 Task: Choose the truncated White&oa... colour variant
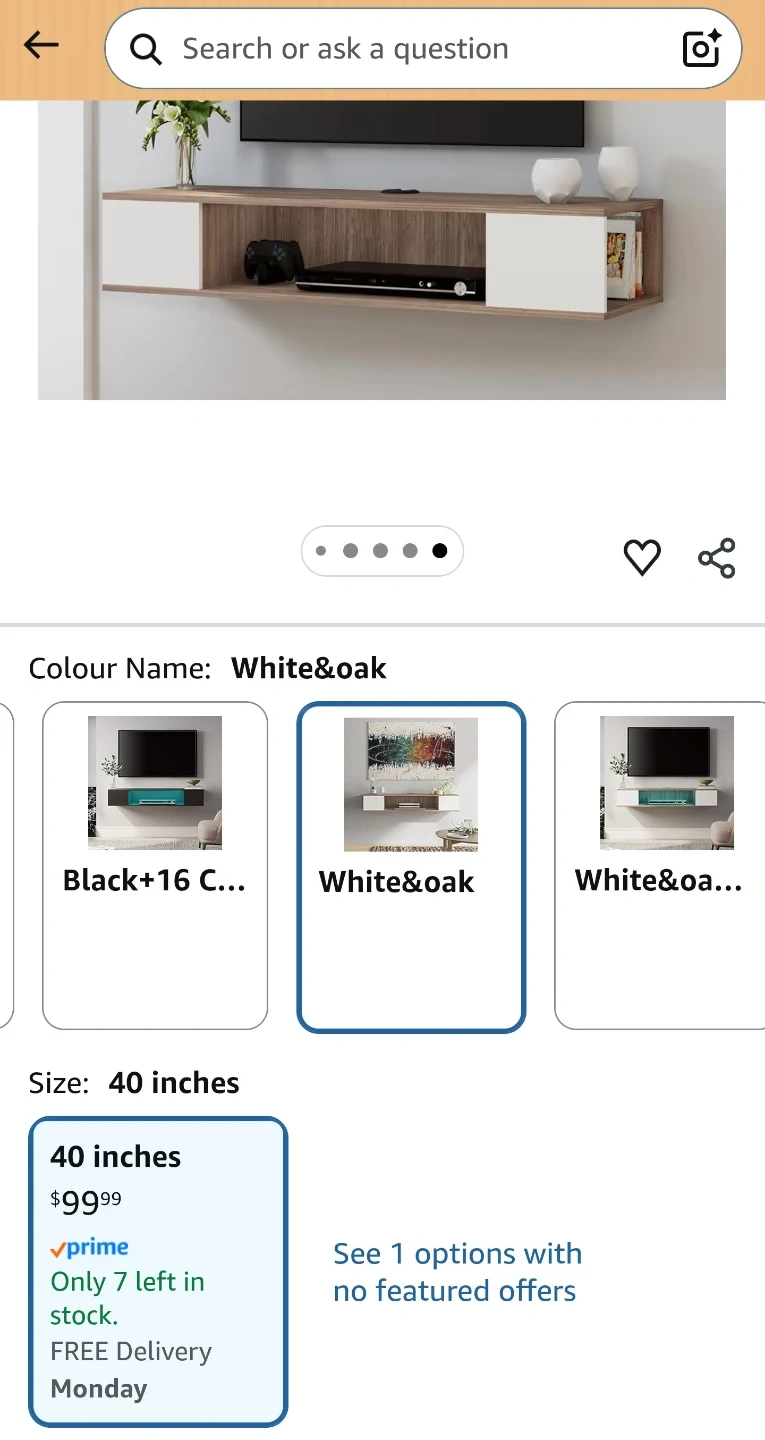(660, 865)
